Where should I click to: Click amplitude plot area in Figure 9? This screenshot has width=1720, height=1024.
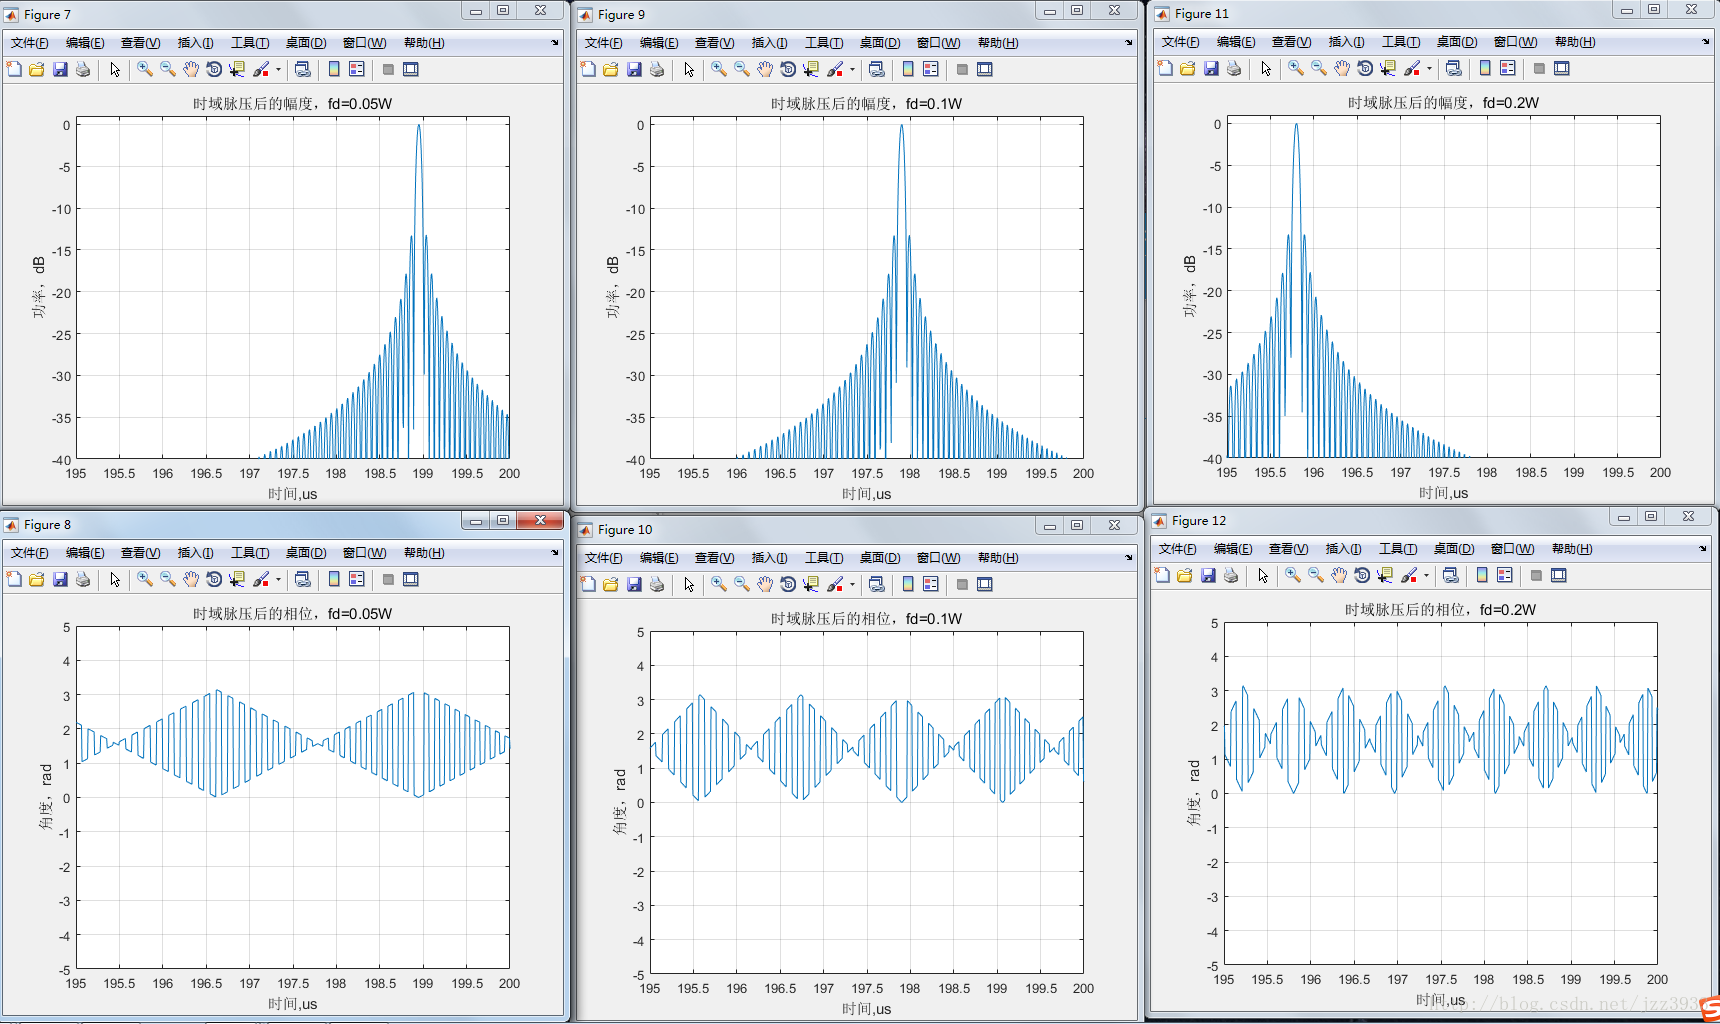click(867, 288)
